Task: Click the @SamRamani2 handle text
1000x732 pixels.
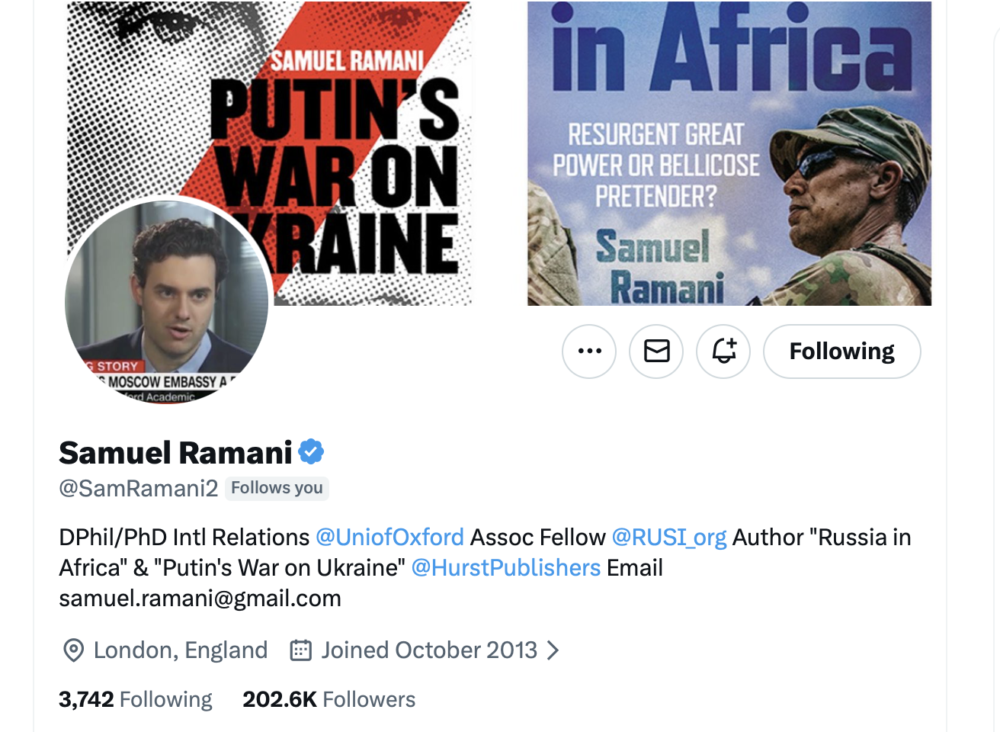Action: (137, 488)
